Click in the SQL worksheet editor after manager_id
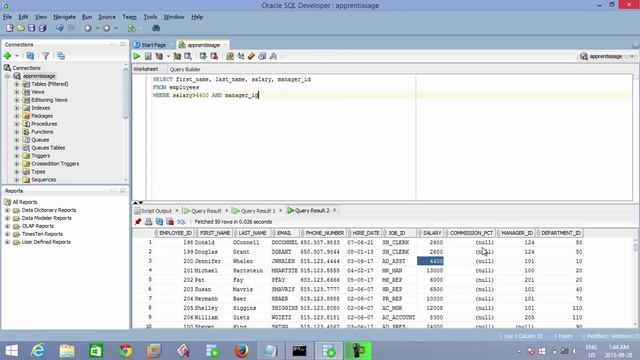The image size is (640, 360). [x=260, y=95]
